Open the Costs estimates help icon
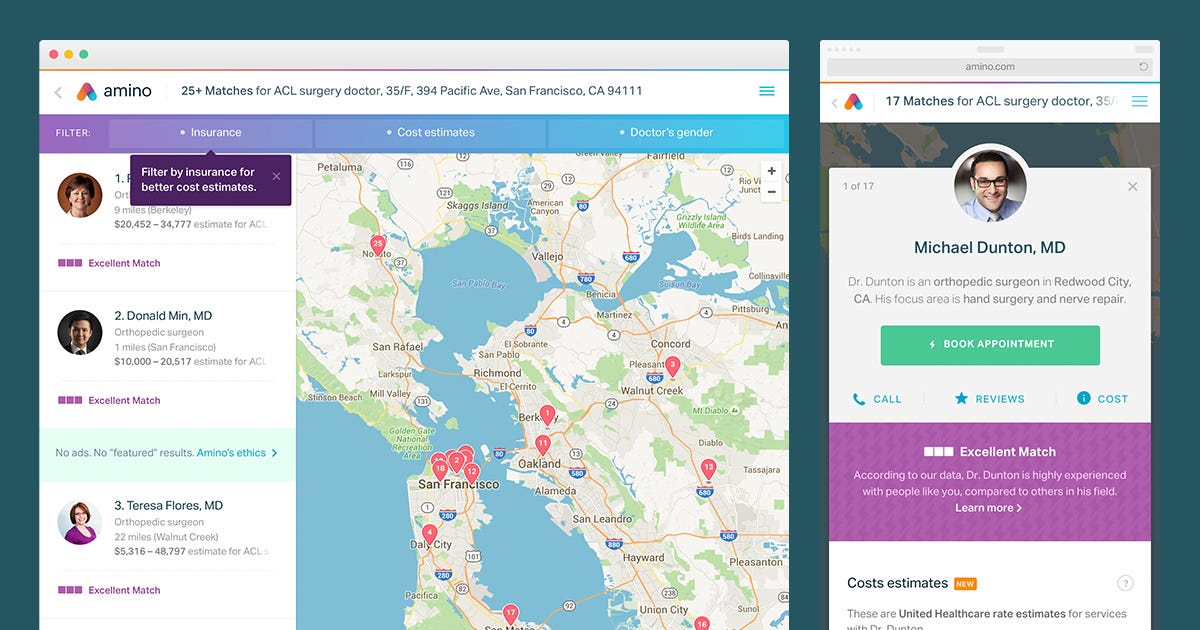This screenshot has height=630, width=1200. 1125,583
